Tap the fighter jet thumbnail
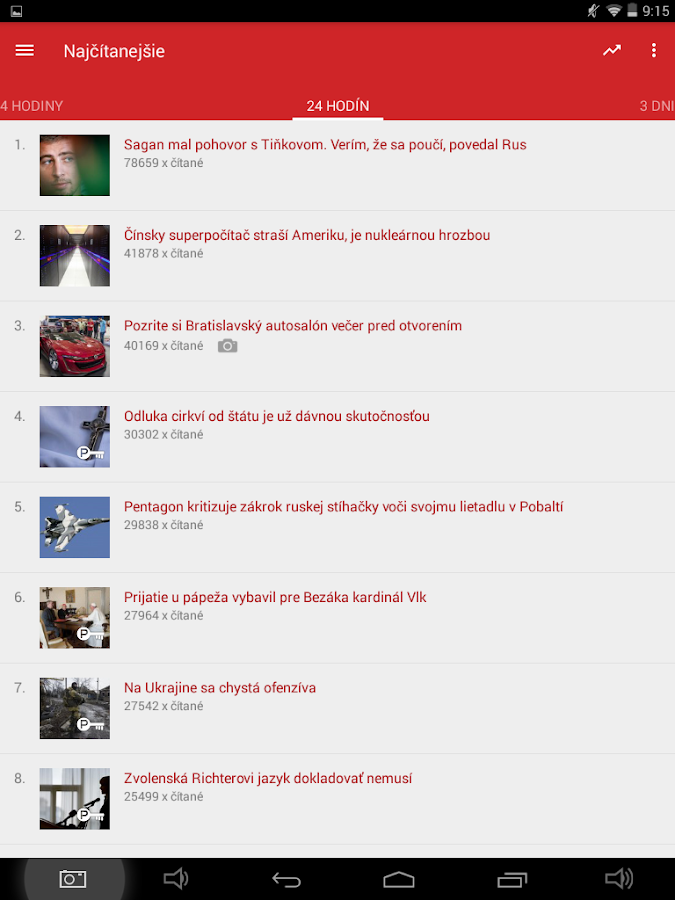 pyautogui.click(x=75, y=527)
